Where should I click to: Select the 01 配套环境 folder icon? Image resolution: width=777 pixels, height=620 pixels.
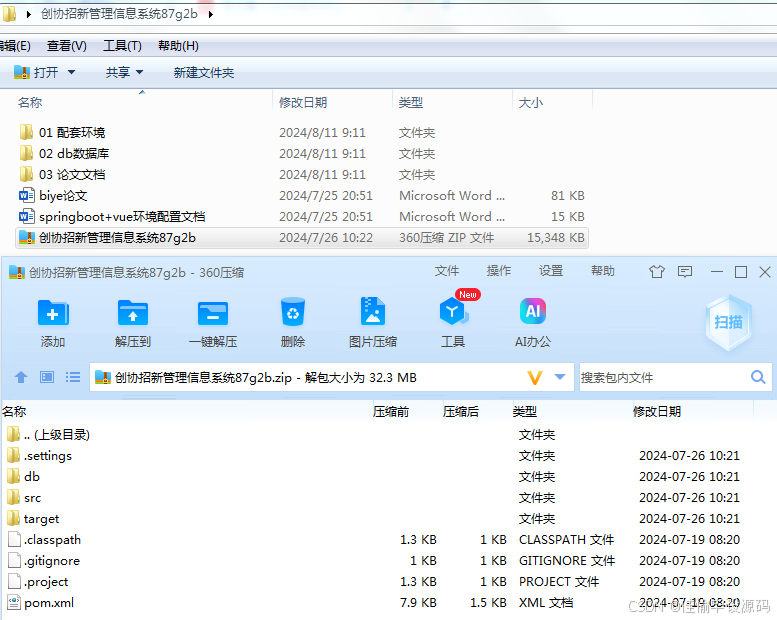[x=26, y=132]
